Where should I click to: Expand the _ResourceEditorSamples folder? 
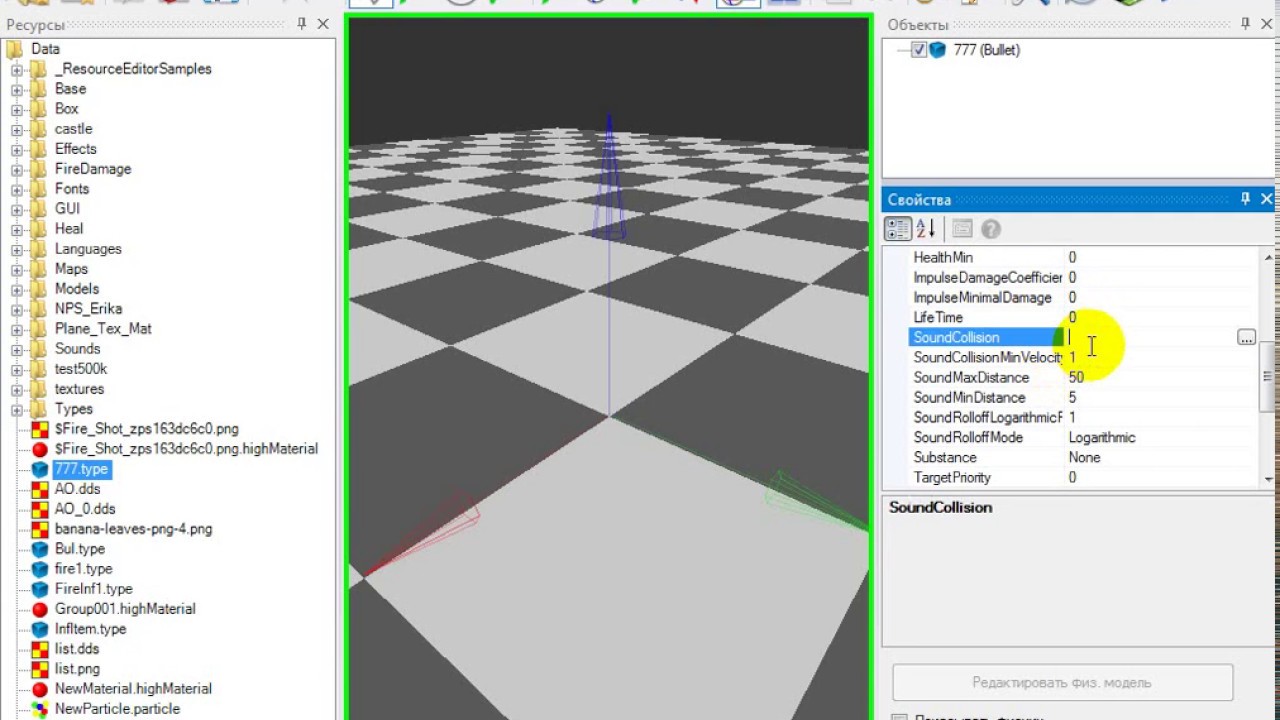[16, 69]
